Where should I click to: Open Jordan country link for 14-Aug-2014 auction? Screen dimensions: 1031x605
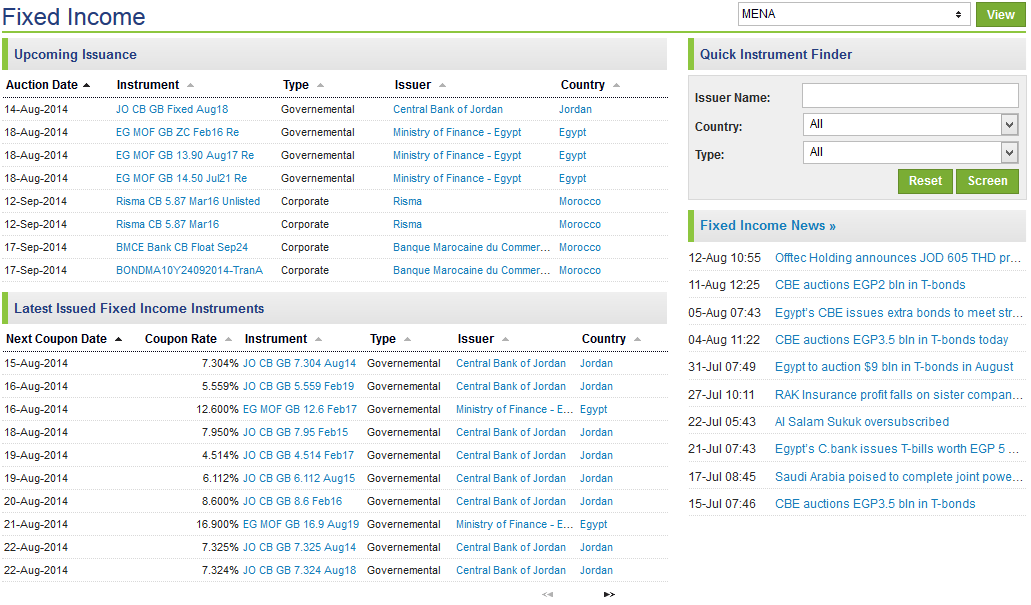point(575,109)
